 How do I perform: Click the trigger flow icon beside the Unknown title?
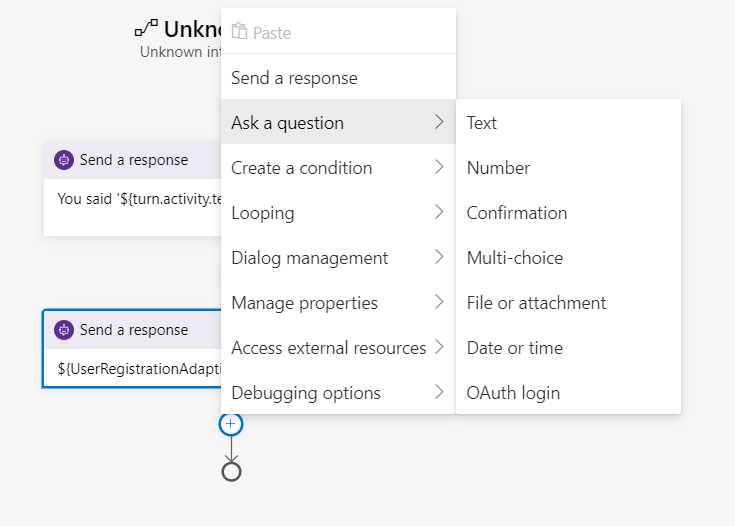pyautogui.click(x=146, y=28)
